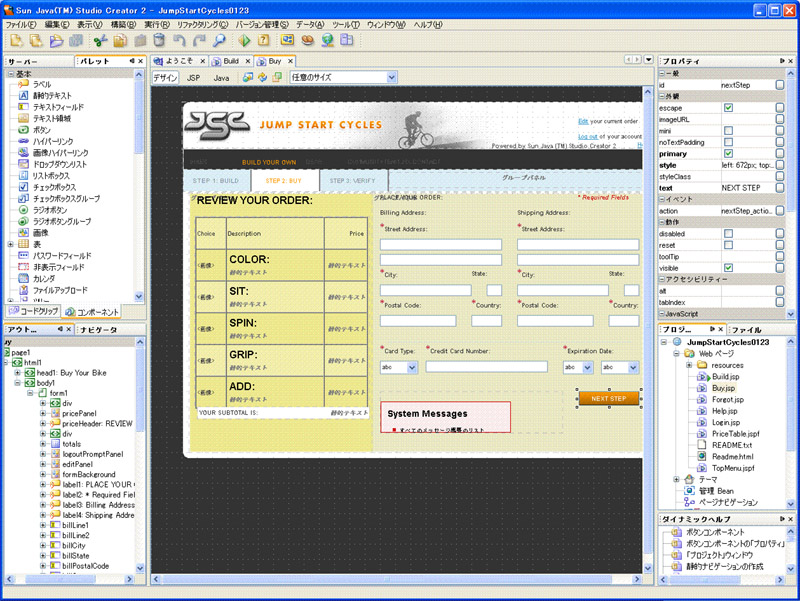Expand the テーマ node in project tree
Image resolution: width=800 pixels, height=601 pixels.
pos(677,479)
